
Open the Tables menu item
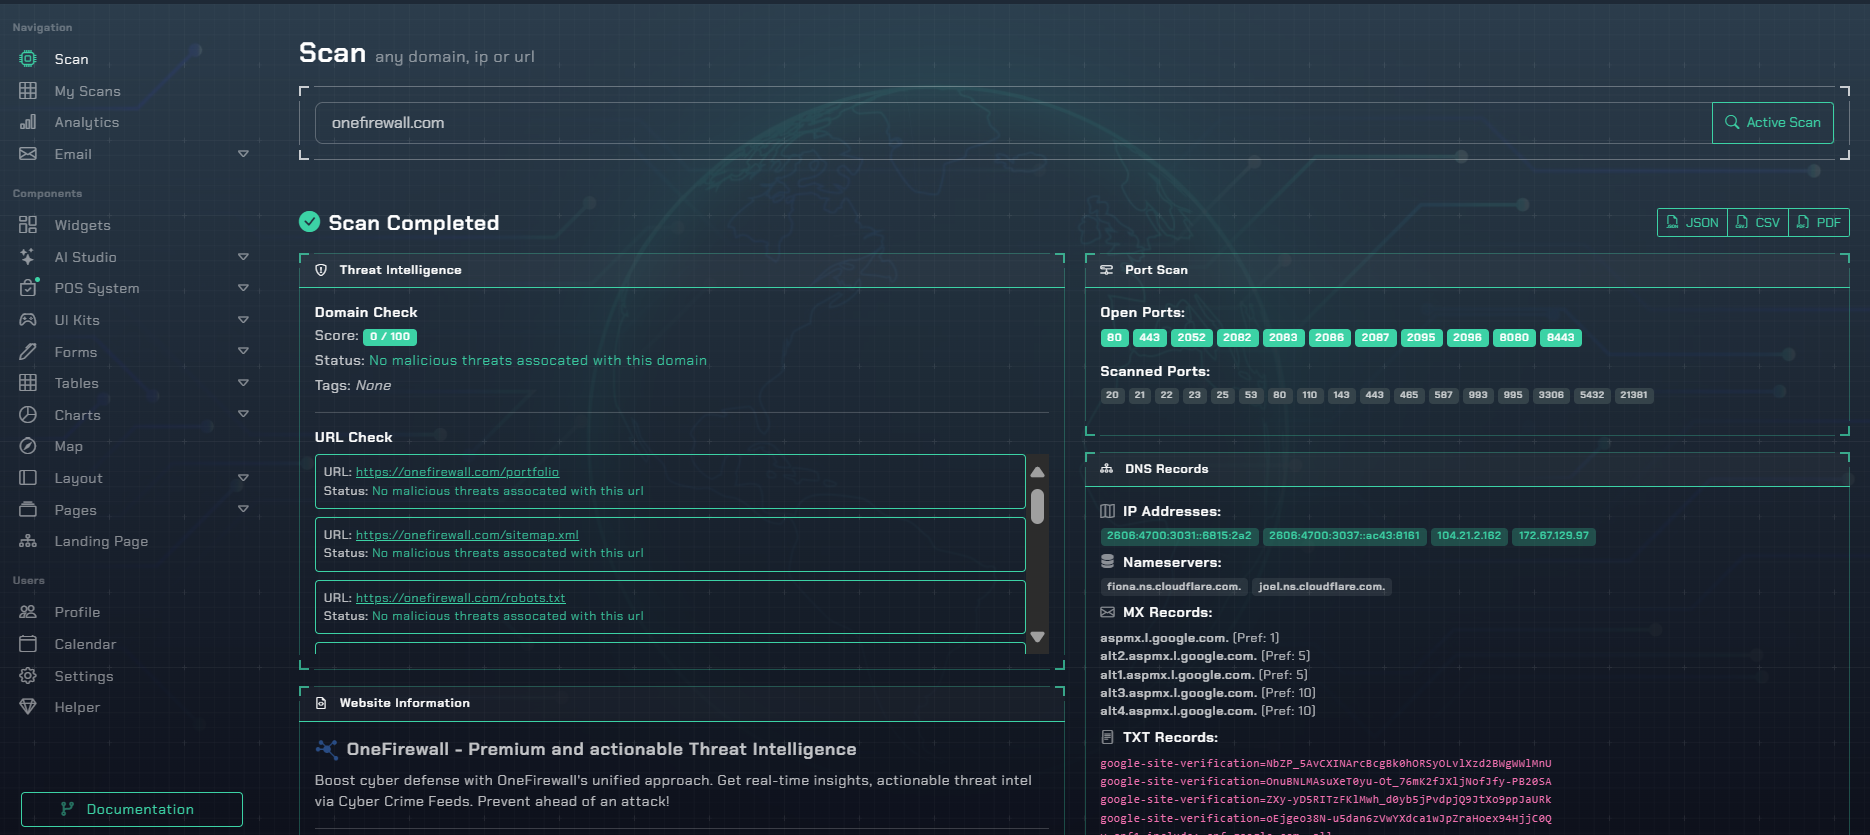pos(134,383)
